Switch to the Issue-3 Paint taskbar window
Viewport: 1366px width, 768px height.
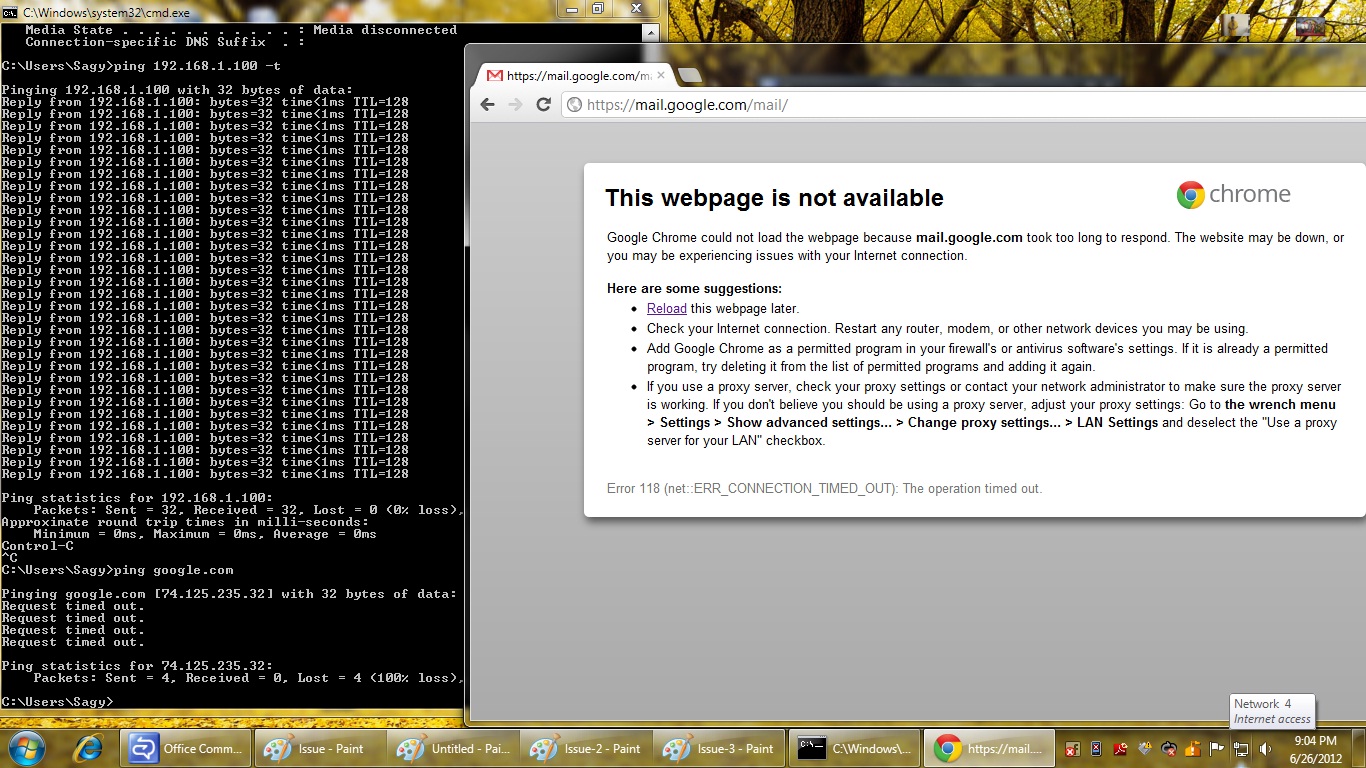(719, 748)
